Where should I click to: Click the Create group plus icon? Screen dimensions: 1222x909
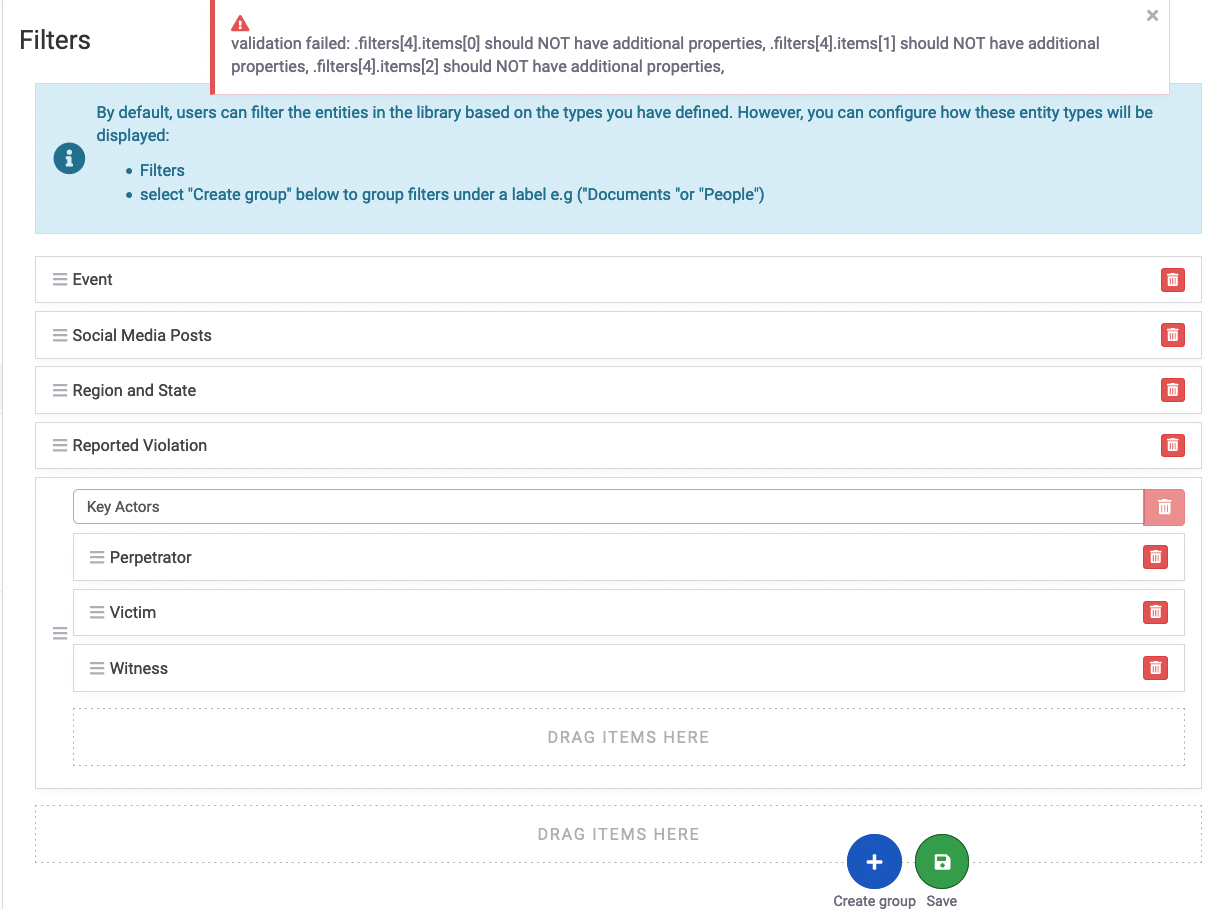tap(874, 861)
